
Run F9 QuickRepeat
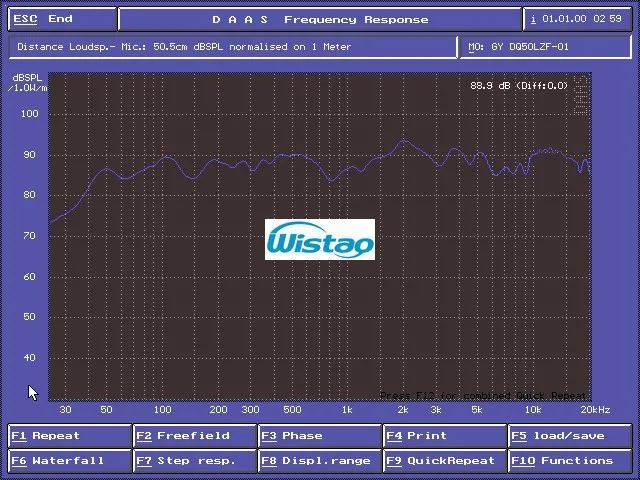click(445, 461)
